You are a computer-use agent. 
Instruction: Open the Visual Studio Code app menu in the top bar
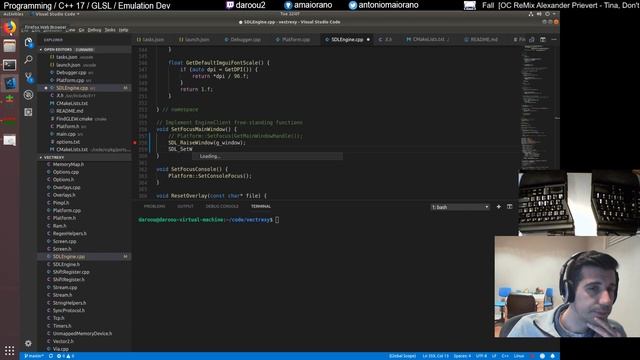57,14
